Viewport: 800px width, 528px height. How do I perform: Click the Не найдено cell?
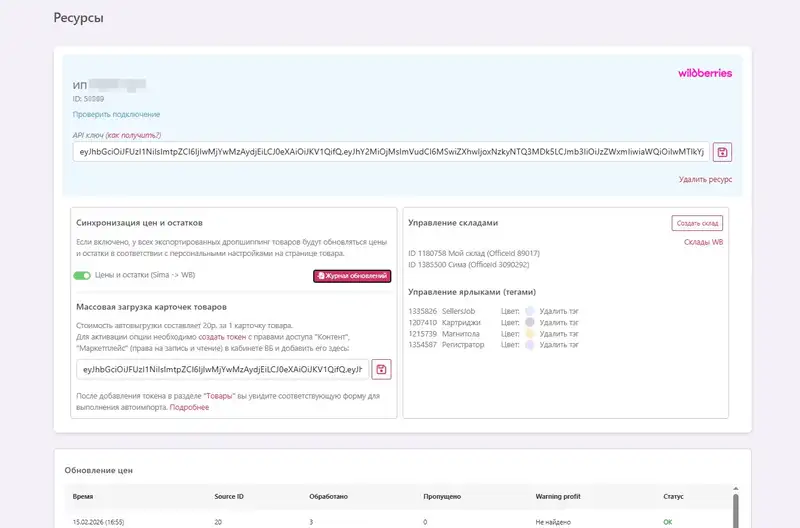pyautogui.click(x=553, y=522)
